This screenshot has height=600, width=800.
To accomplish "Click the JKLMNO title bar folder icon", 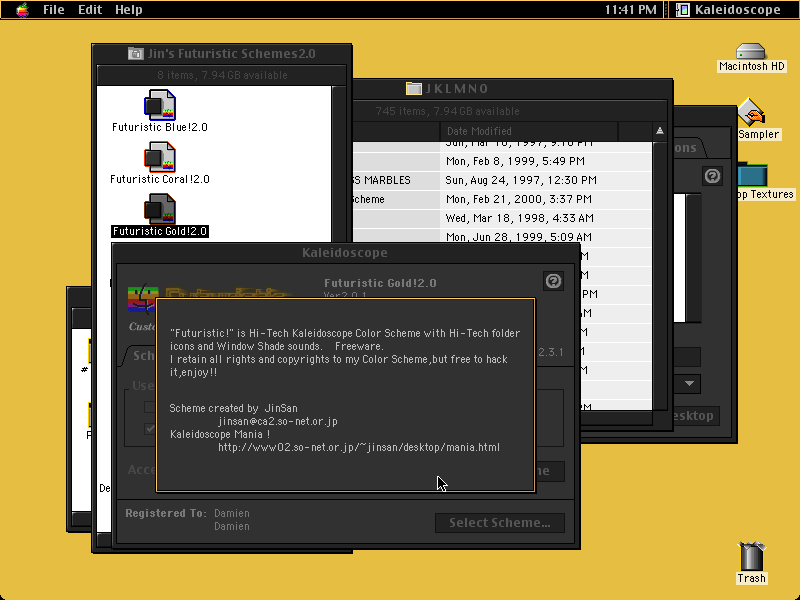I will (x=413, y=88).
